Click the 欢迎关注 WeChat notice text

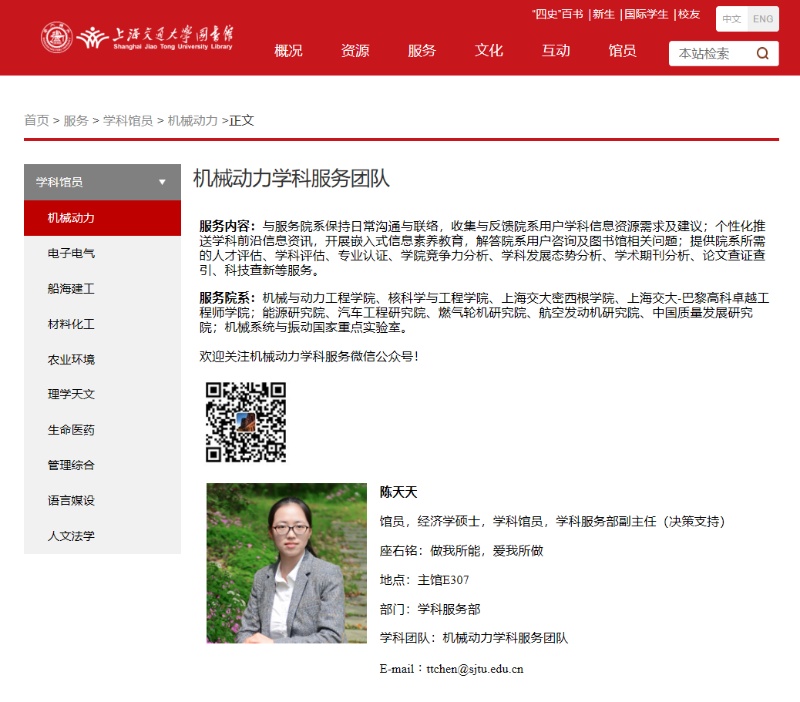pos(309,356)
